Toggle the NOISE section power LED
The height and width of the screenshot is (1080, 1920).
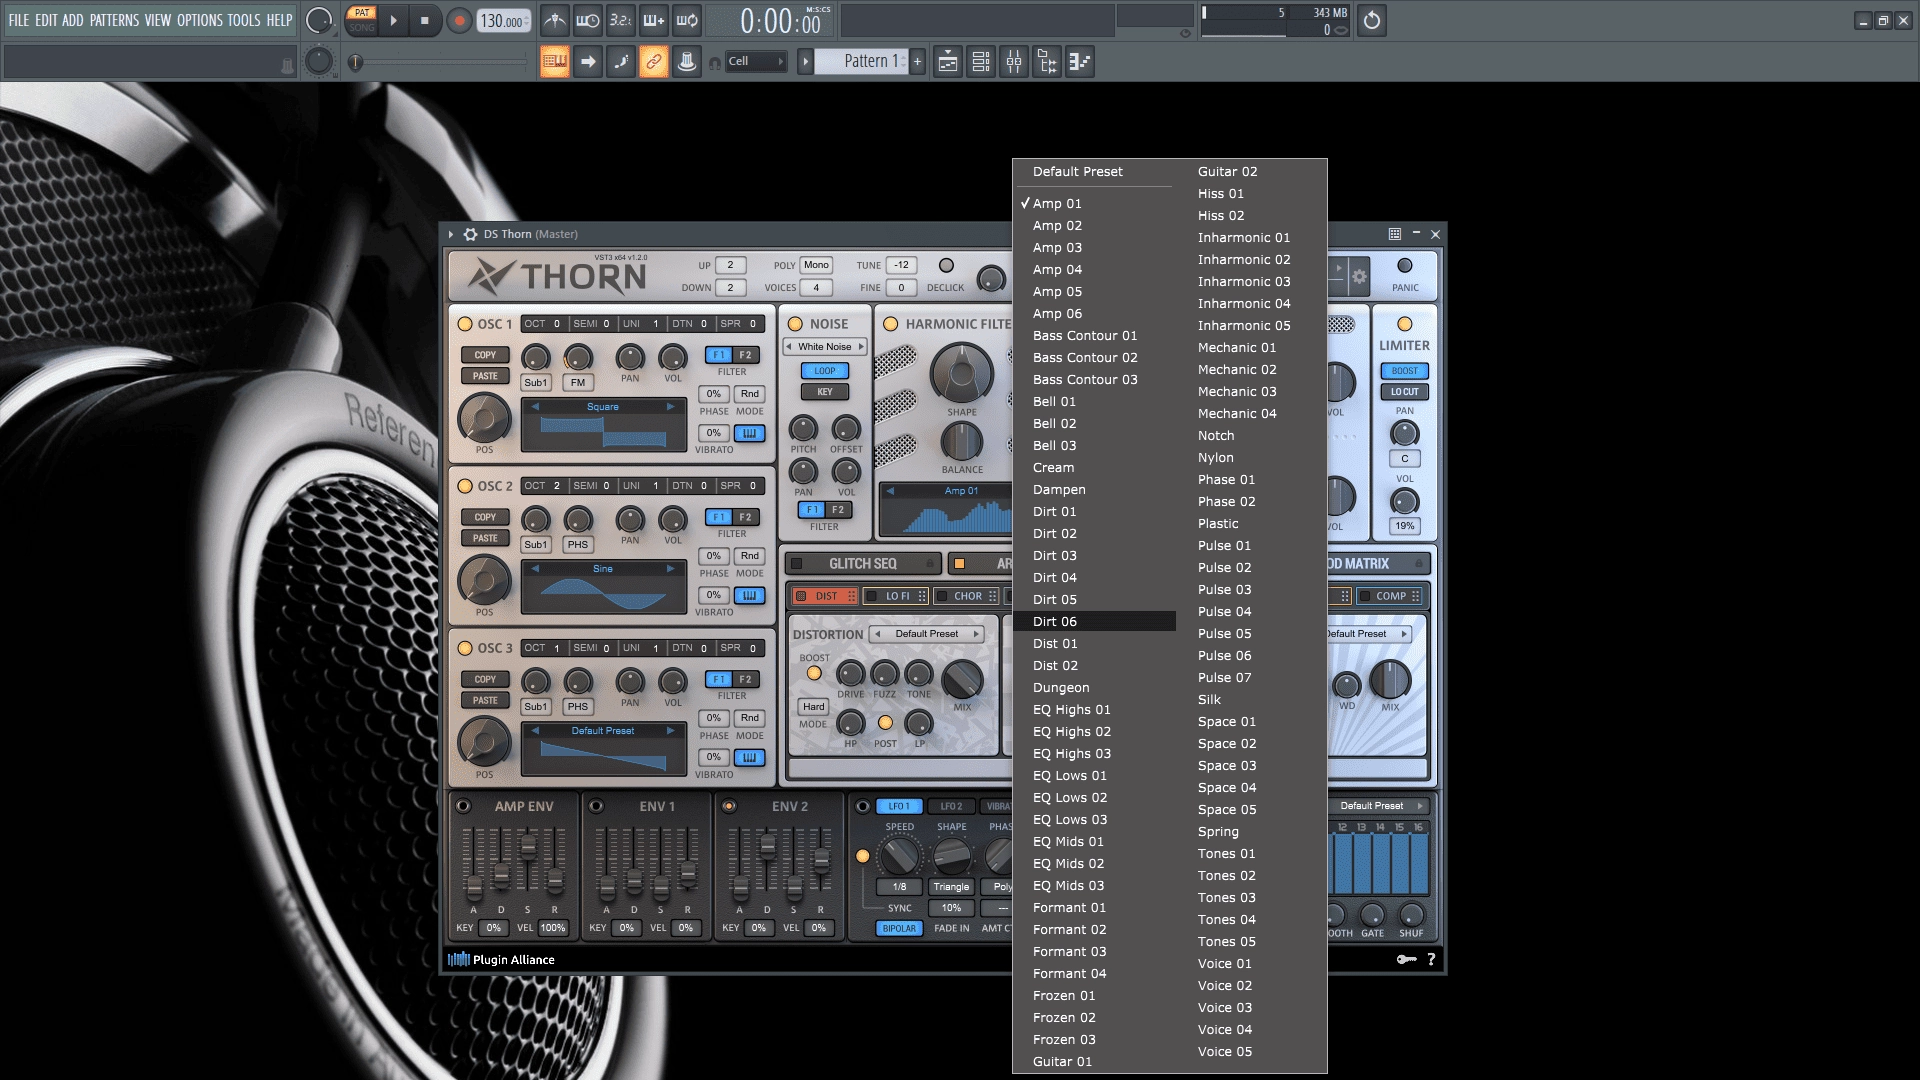pyautogui.click(x=796, y=324)
